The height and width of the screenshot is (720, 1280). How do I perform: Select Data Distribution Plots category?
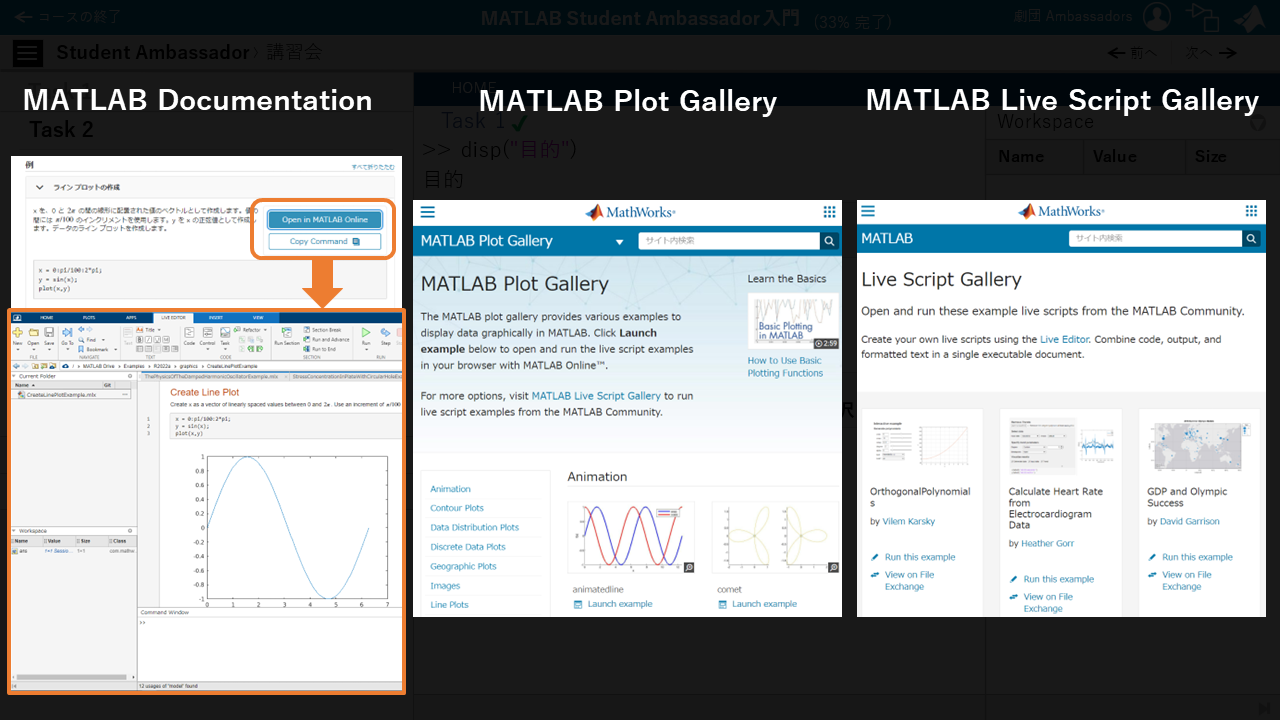tap(475, 527)
